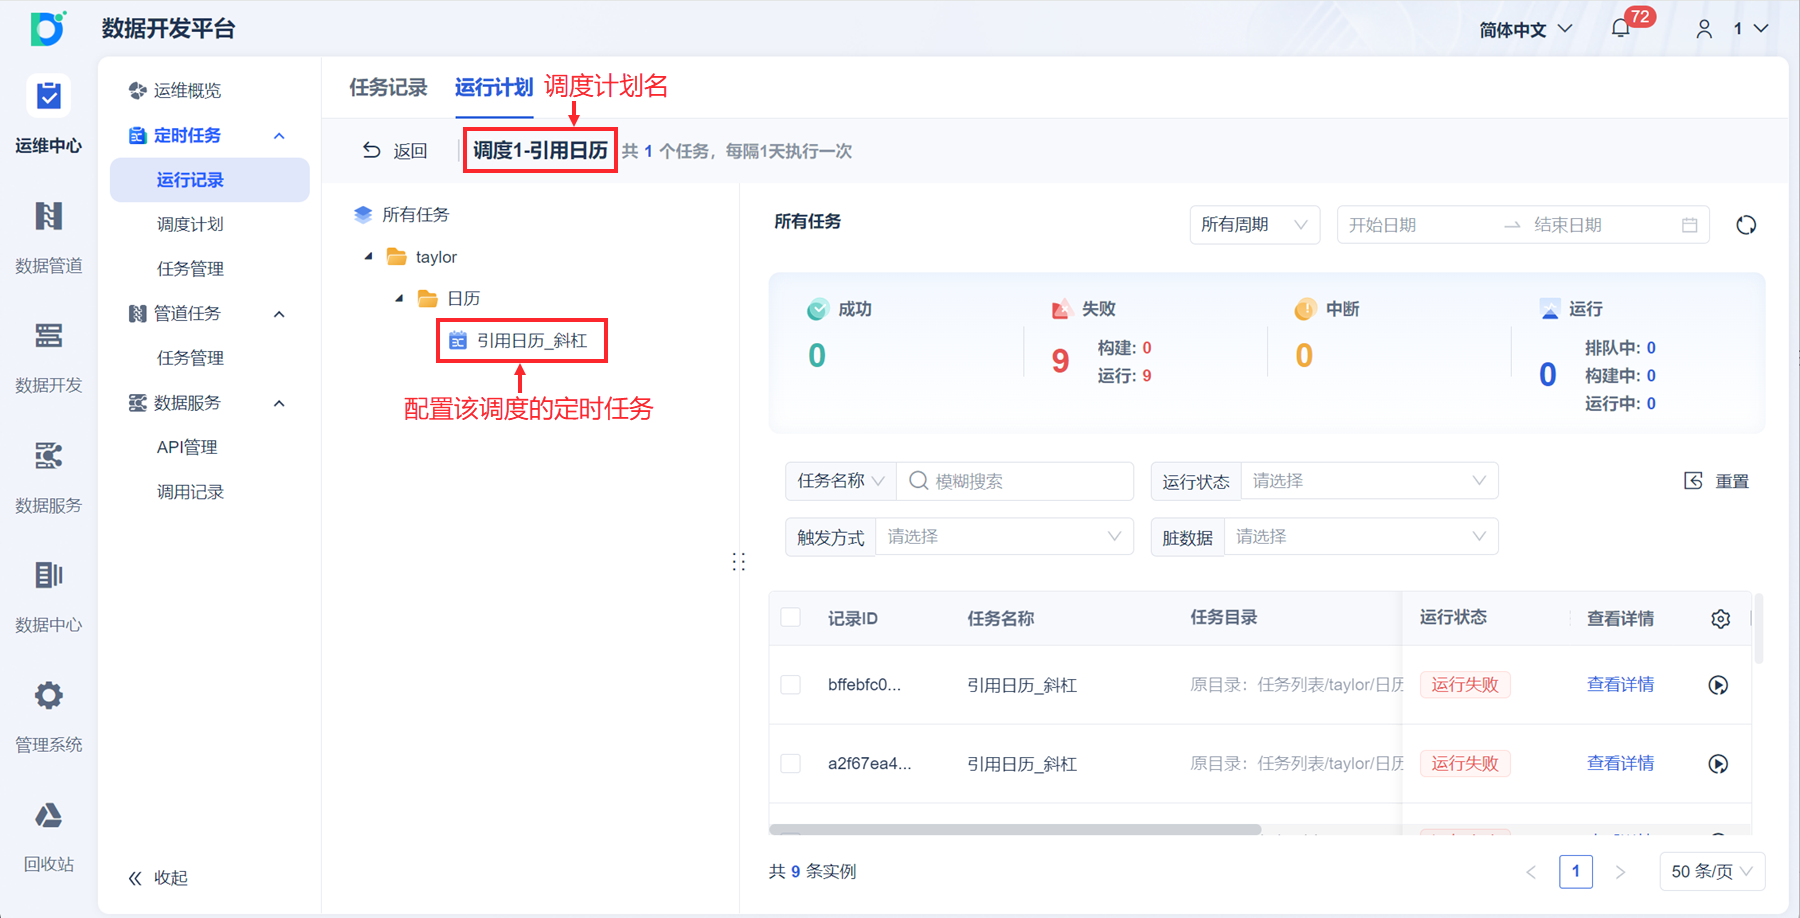This screenshot has width=1800, height=918.
Task: Collapse the 日历 folder in task tree
Action: 400,298
